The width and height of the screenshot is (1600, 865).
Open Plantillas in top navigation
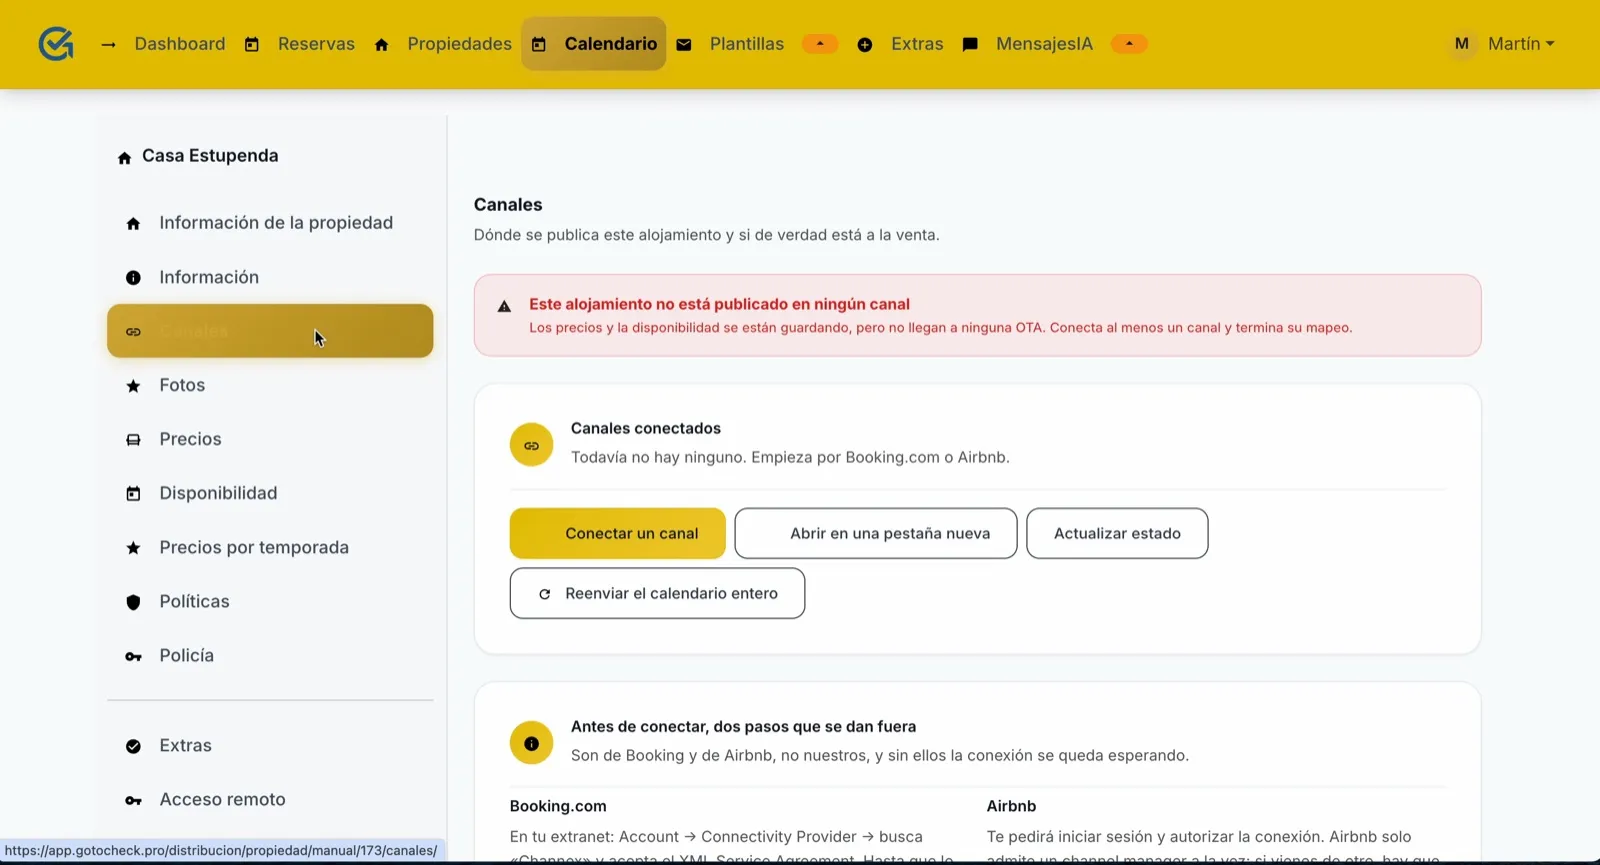tap(747, 44)
